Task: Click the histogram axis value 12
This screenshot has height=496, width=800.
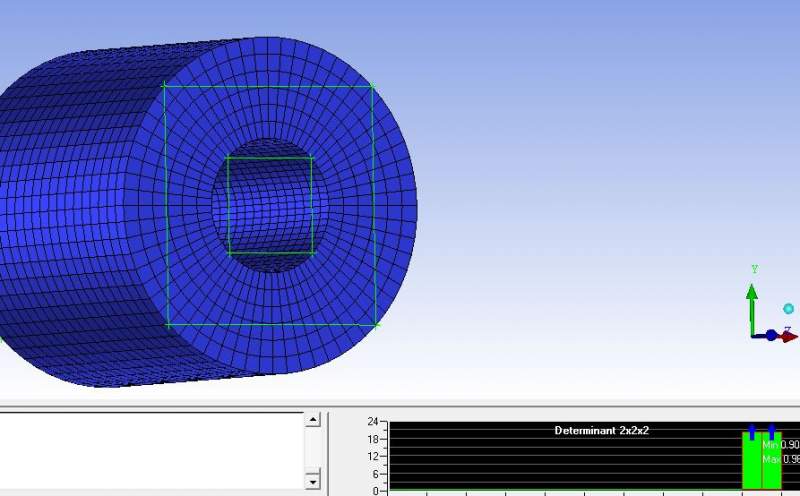Action: [372, 456]
